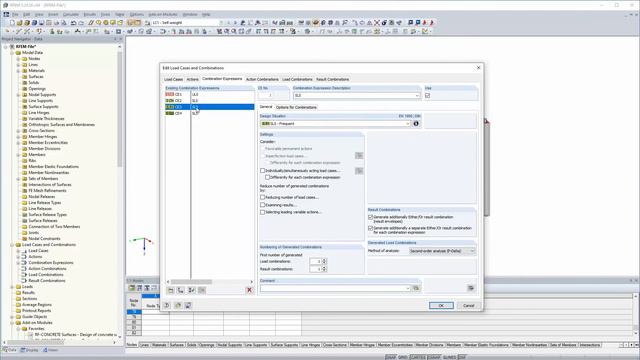Check the enabled Differently for each combination expression
This screenshot has width=640, height=360.
(267, 178)
